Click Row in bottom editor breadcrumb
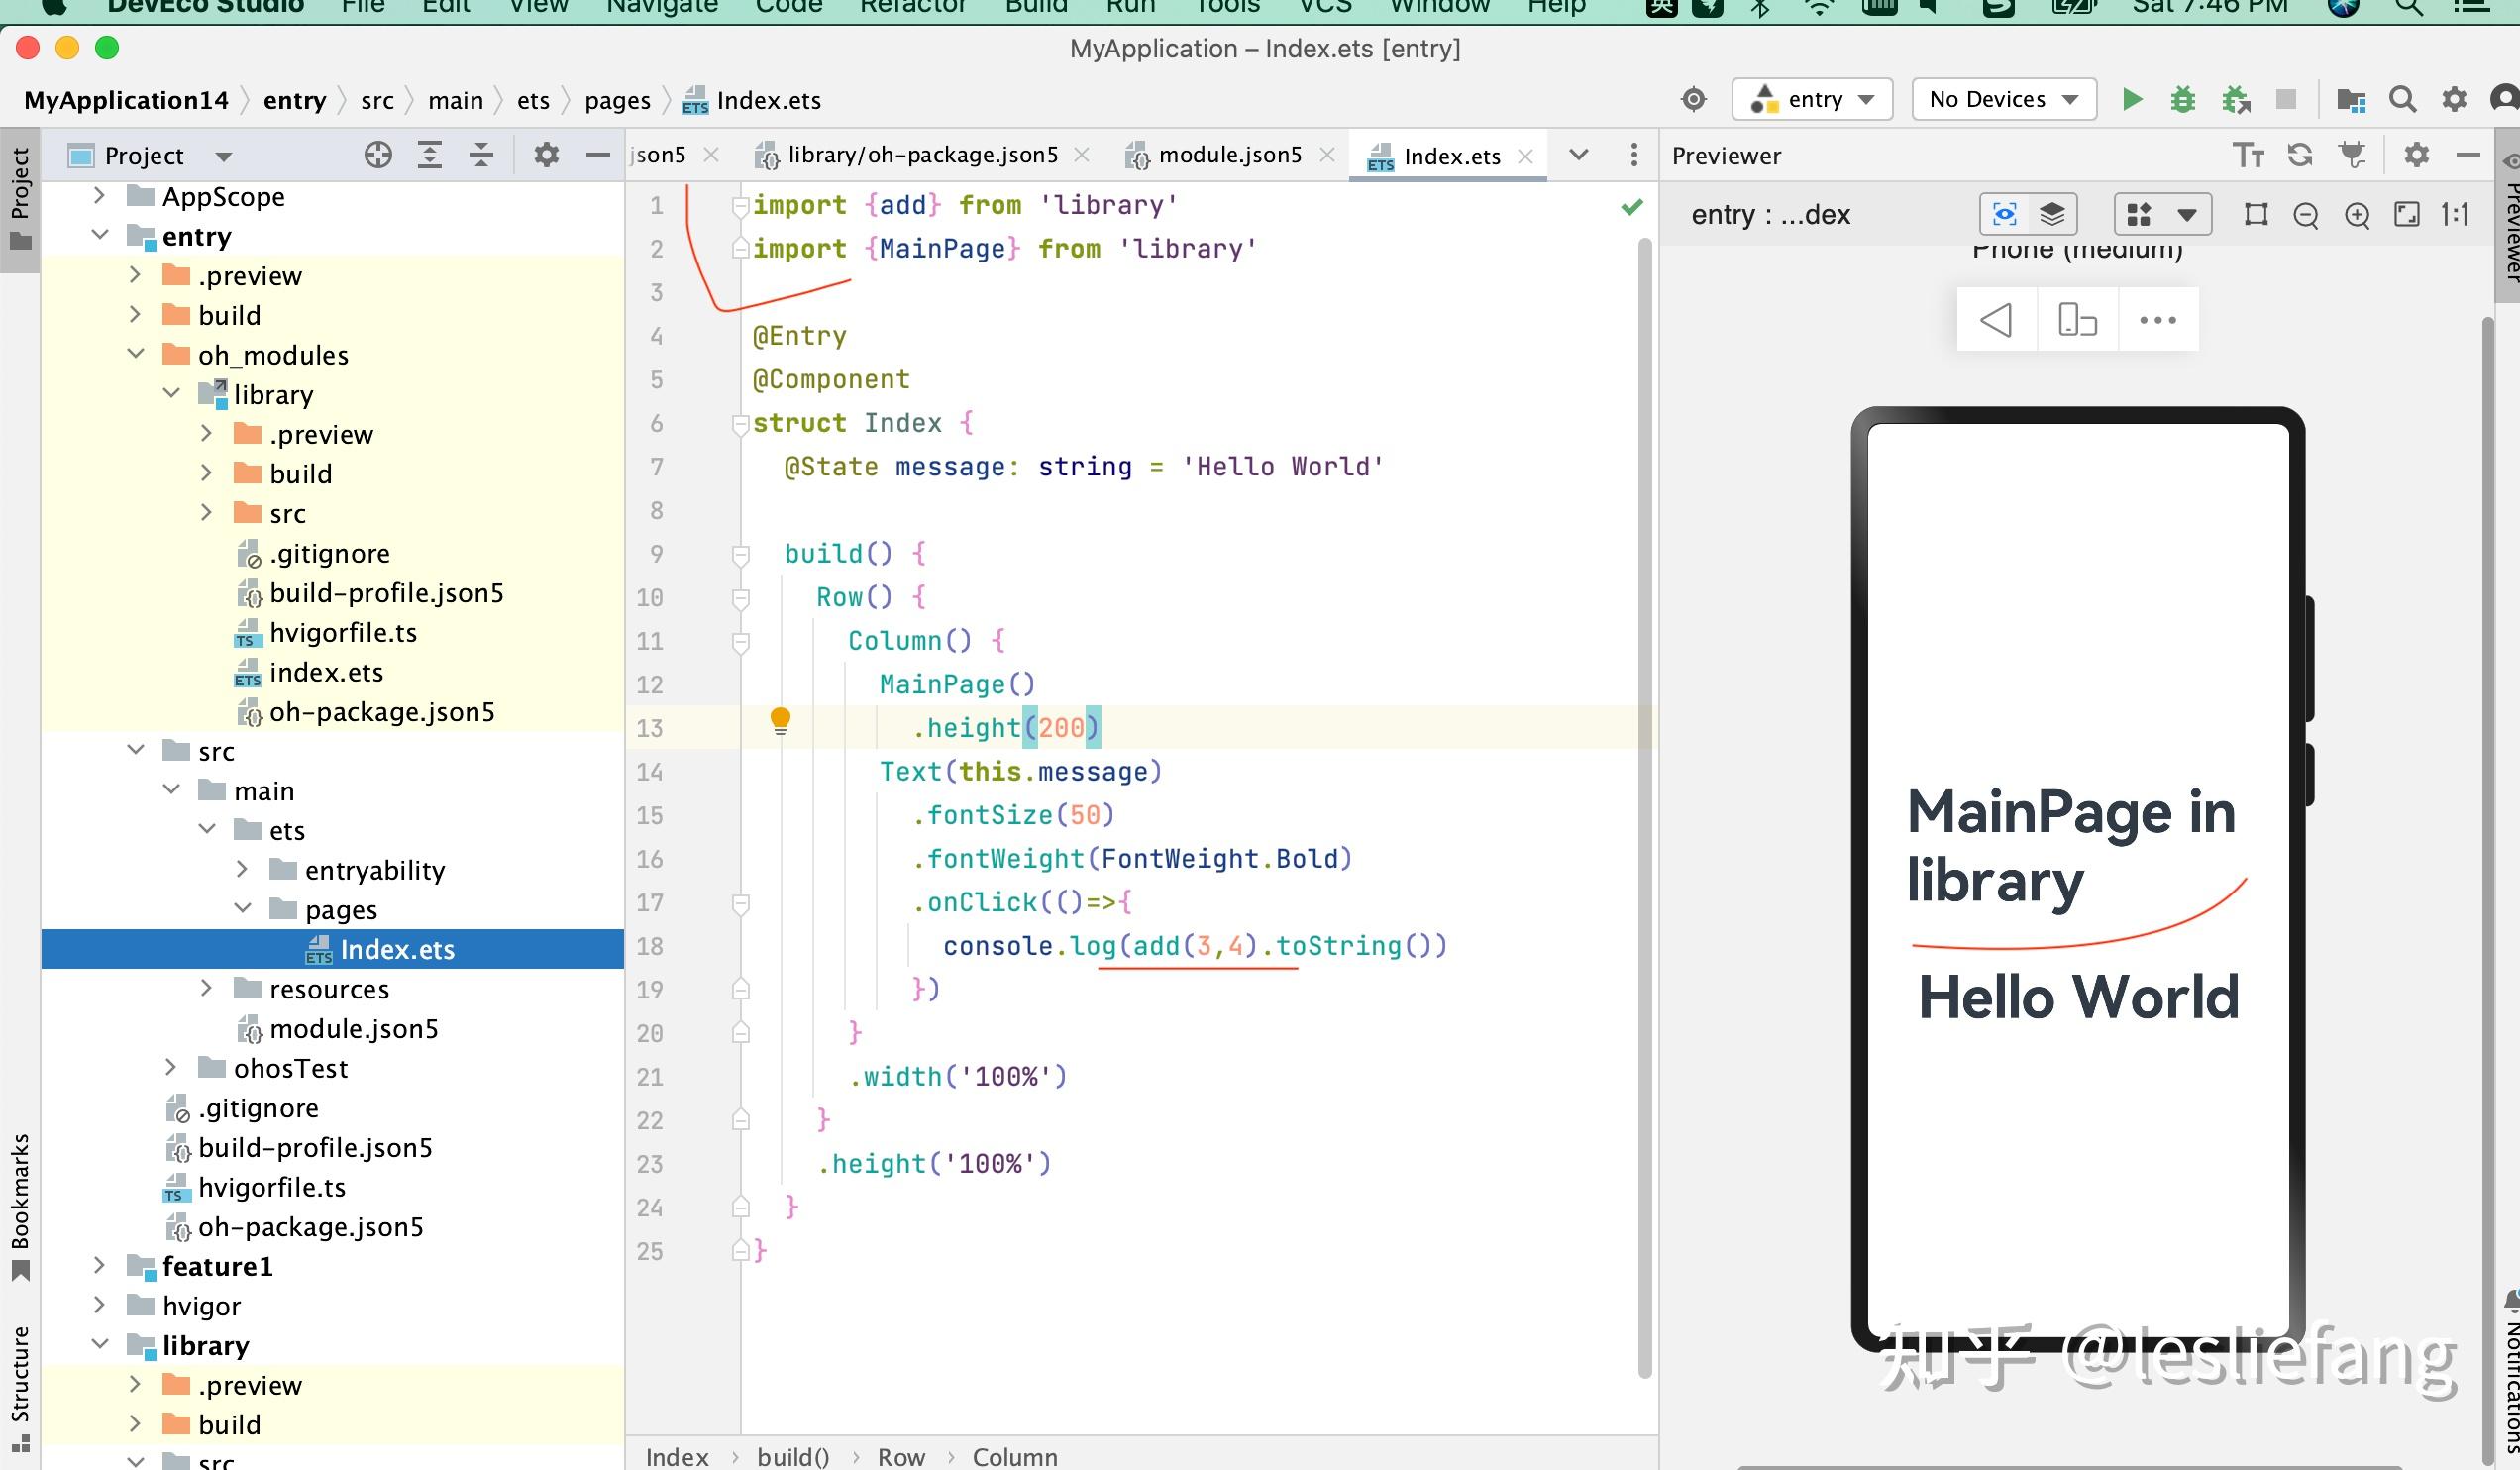The image size is (2520, 1470). point(901,1457)
